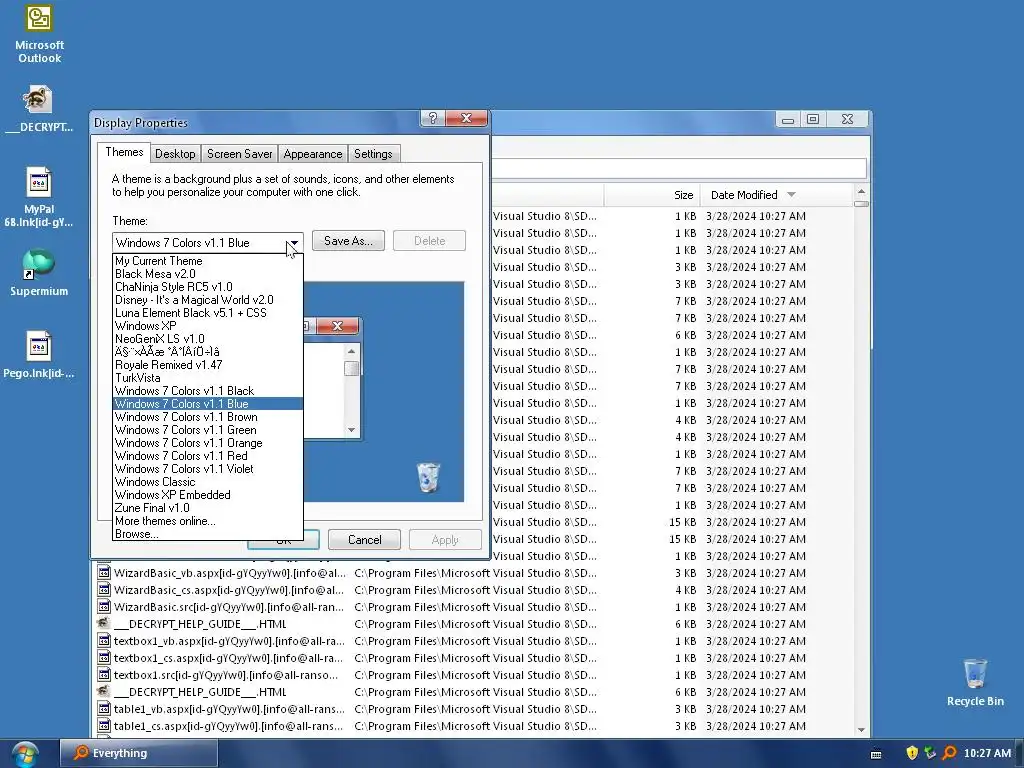Click file icon of textbox1.src row
This screenshot has height=768, width=1024.
click(x=104, y=675)
